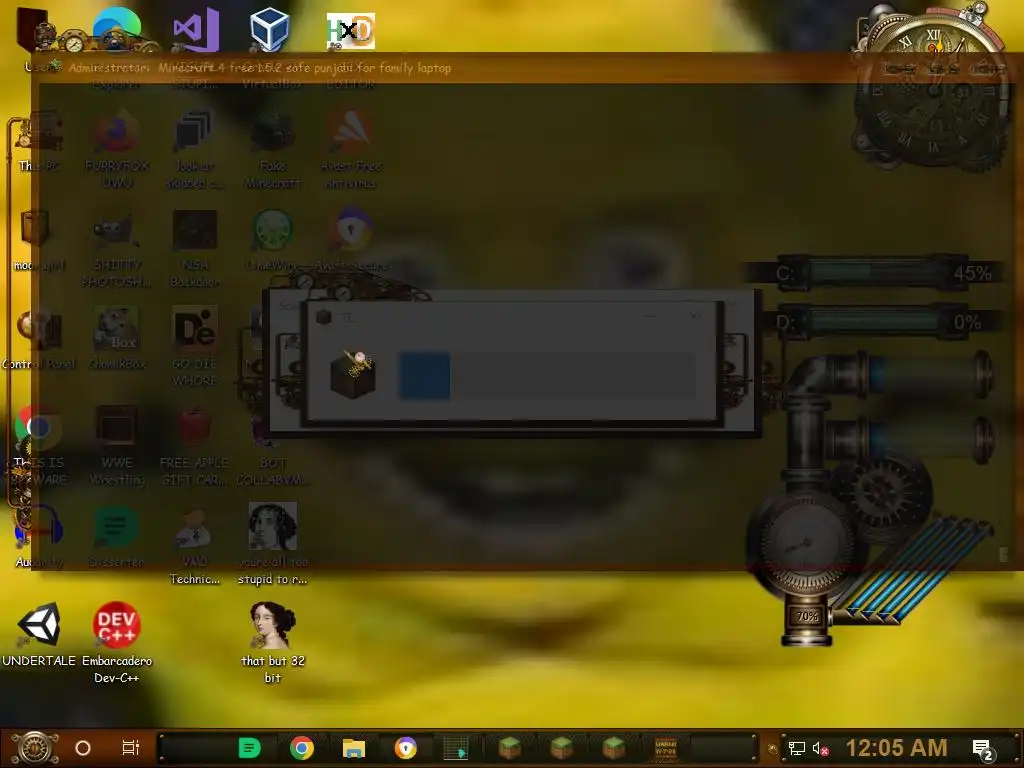Open the green Dissenter taskbar icon
Screen dimensions: 1024x768
coord(249,748)
